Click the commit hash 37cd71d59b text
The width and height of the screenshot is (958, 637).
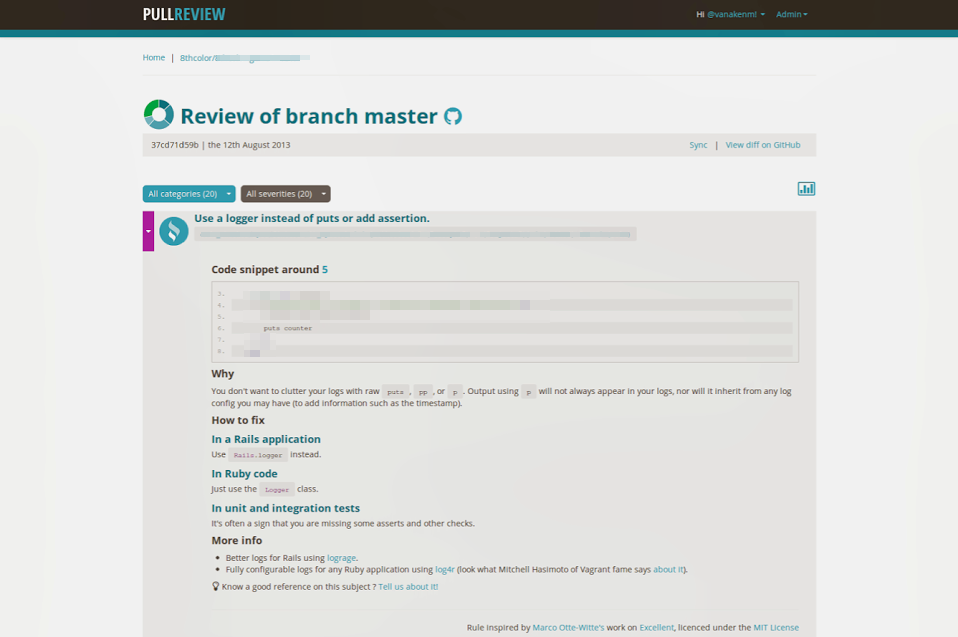(175, 145)
